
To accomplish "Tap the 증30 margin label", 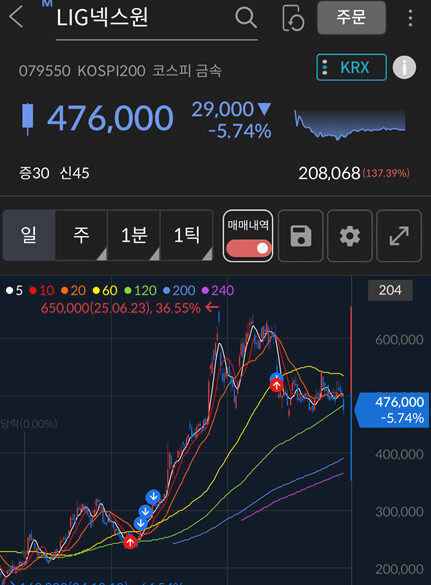I will [34, 173].
